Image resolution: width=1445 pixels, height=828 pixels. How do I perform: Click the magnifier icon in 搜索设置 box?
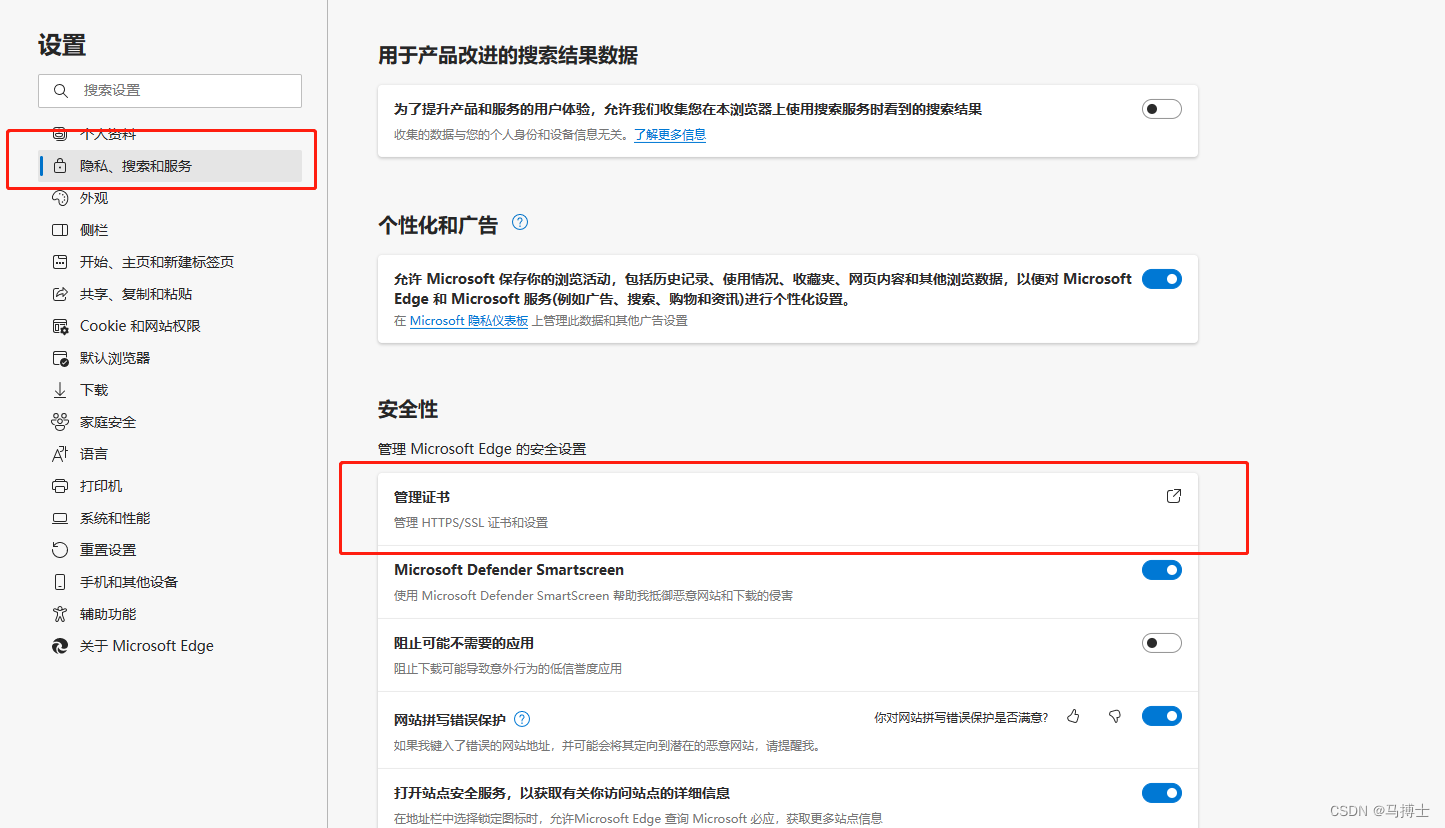(x=60, y=90)
